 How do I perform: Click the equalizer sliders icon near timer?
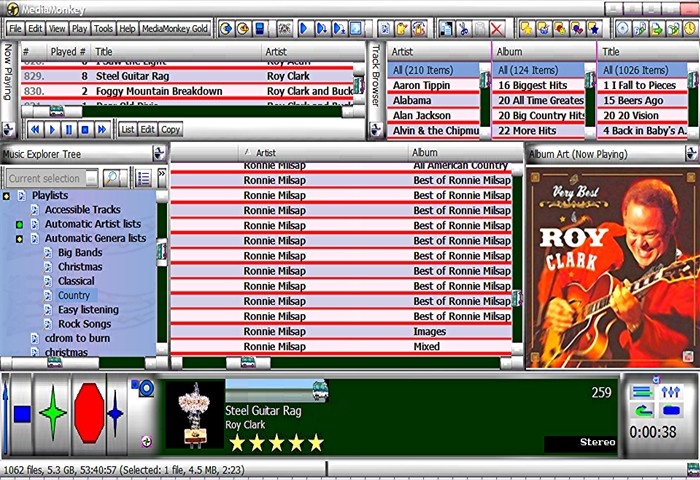670,391
